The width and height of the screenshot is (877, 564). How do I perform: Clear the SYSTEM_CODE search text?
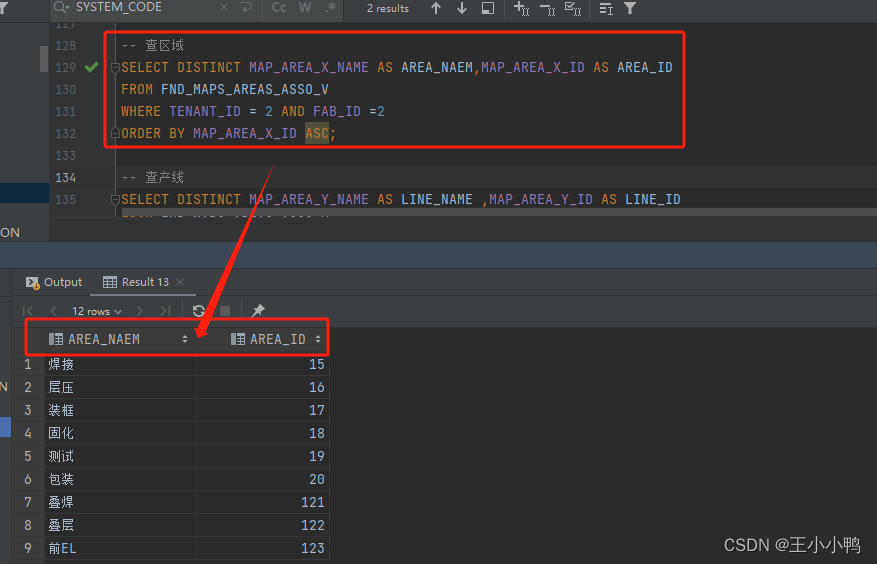tap(224, 7)
